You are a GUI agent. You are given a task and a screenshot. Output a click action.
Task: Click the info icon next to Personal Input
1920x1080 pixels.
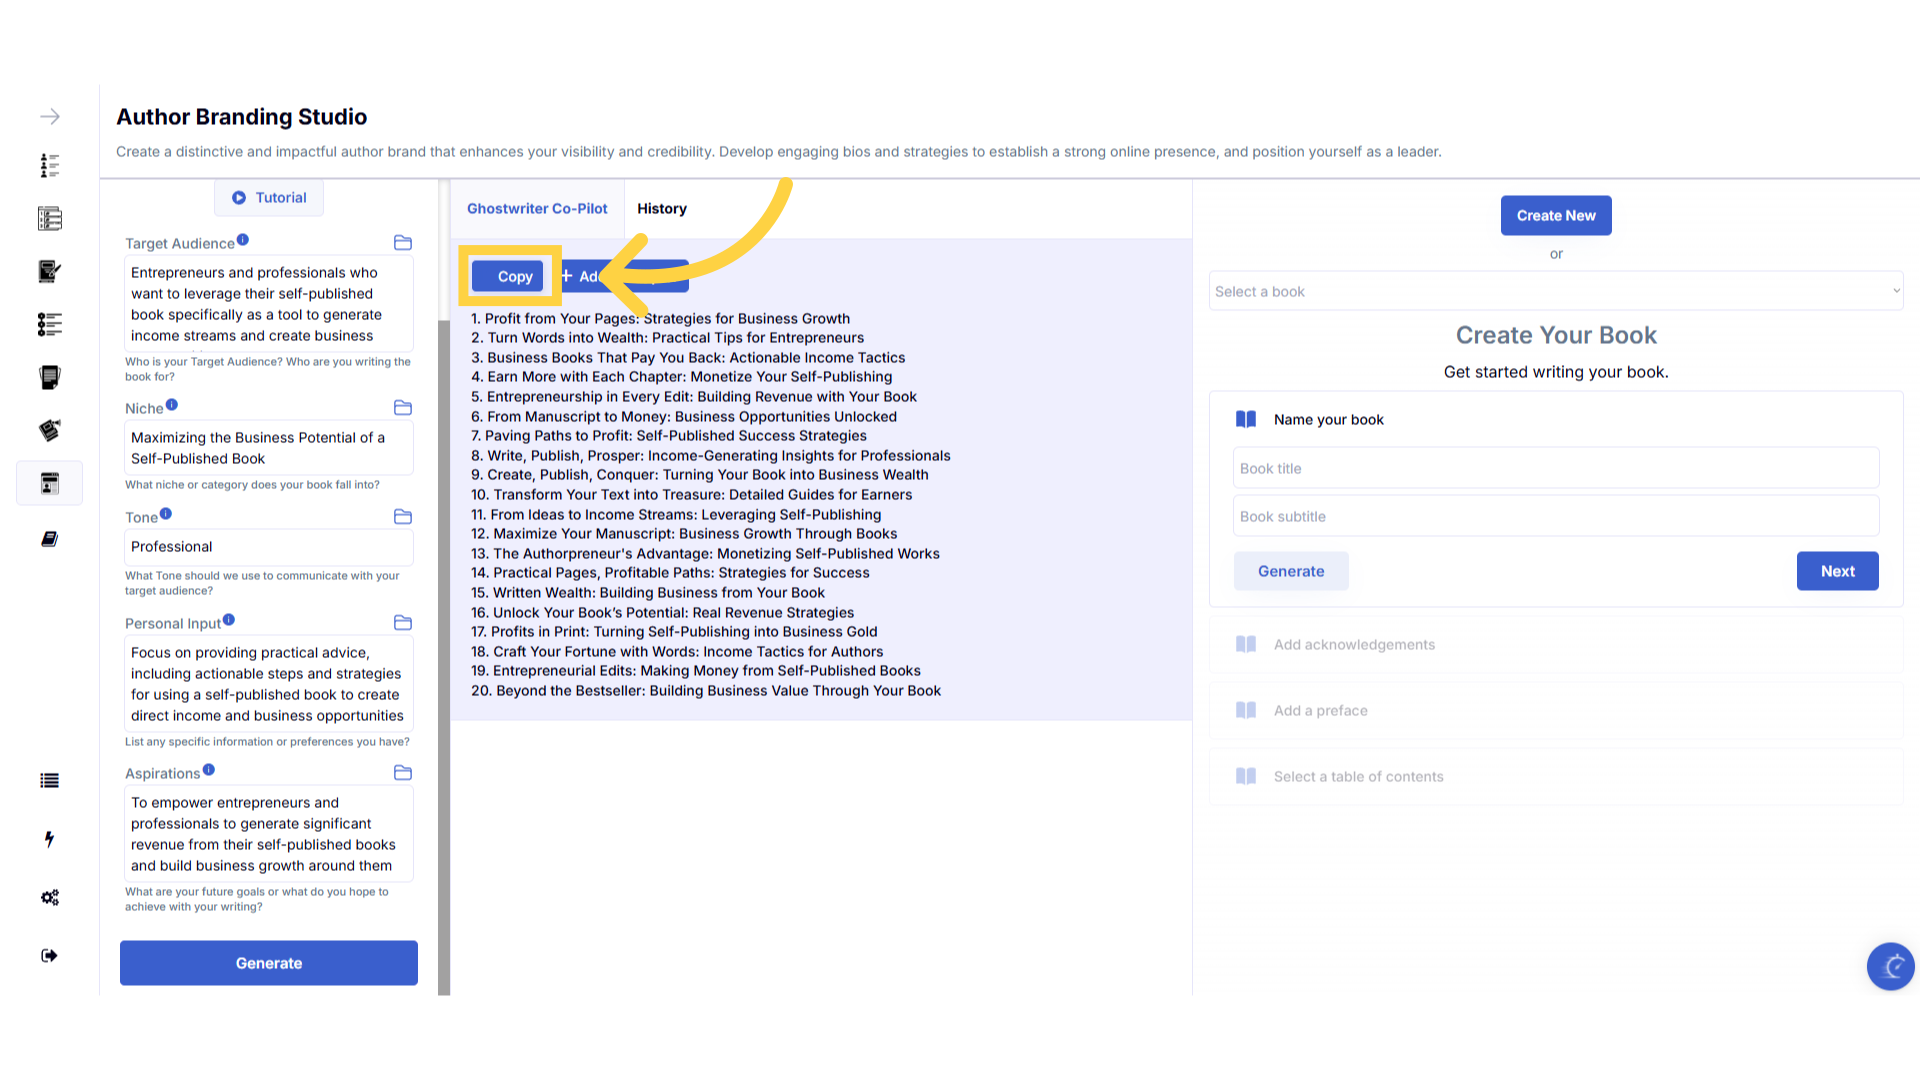229,620
